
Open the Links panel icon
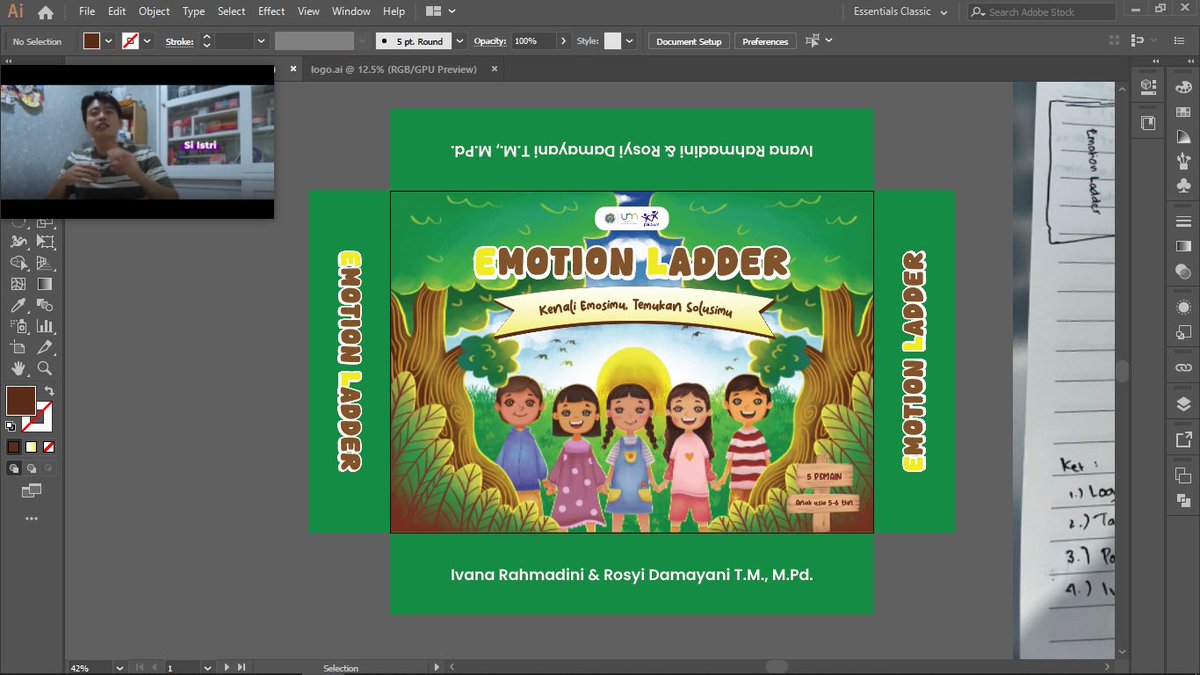tap(1184, 368)
